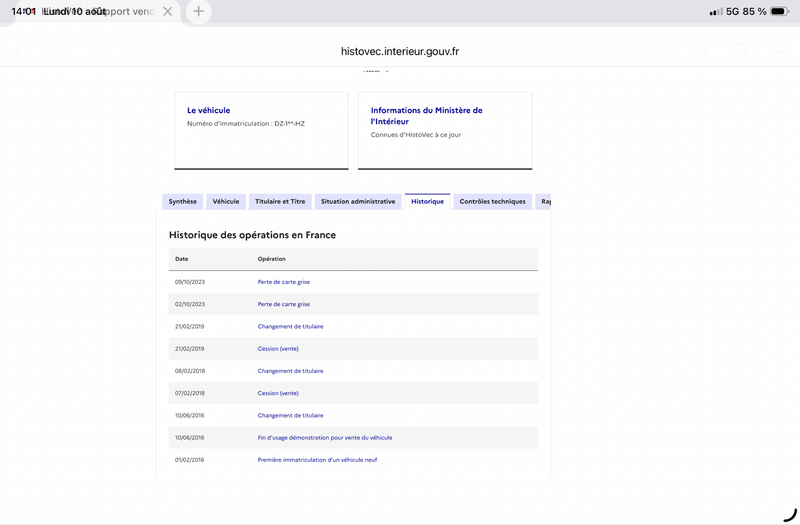The image size is (800, 525).
Task: Click Perte de carte grise dated 02/10/2023
Action: (284, 304)
